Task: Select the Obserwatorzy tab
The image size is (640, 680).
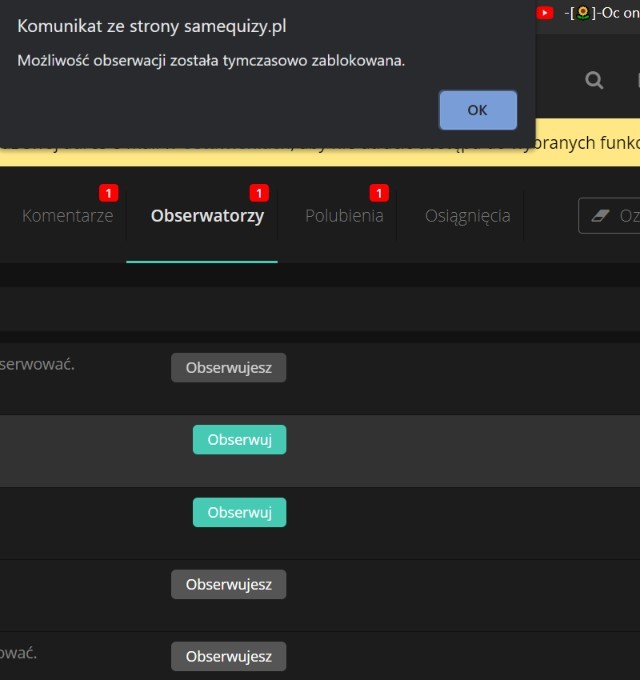Action: 207,216
